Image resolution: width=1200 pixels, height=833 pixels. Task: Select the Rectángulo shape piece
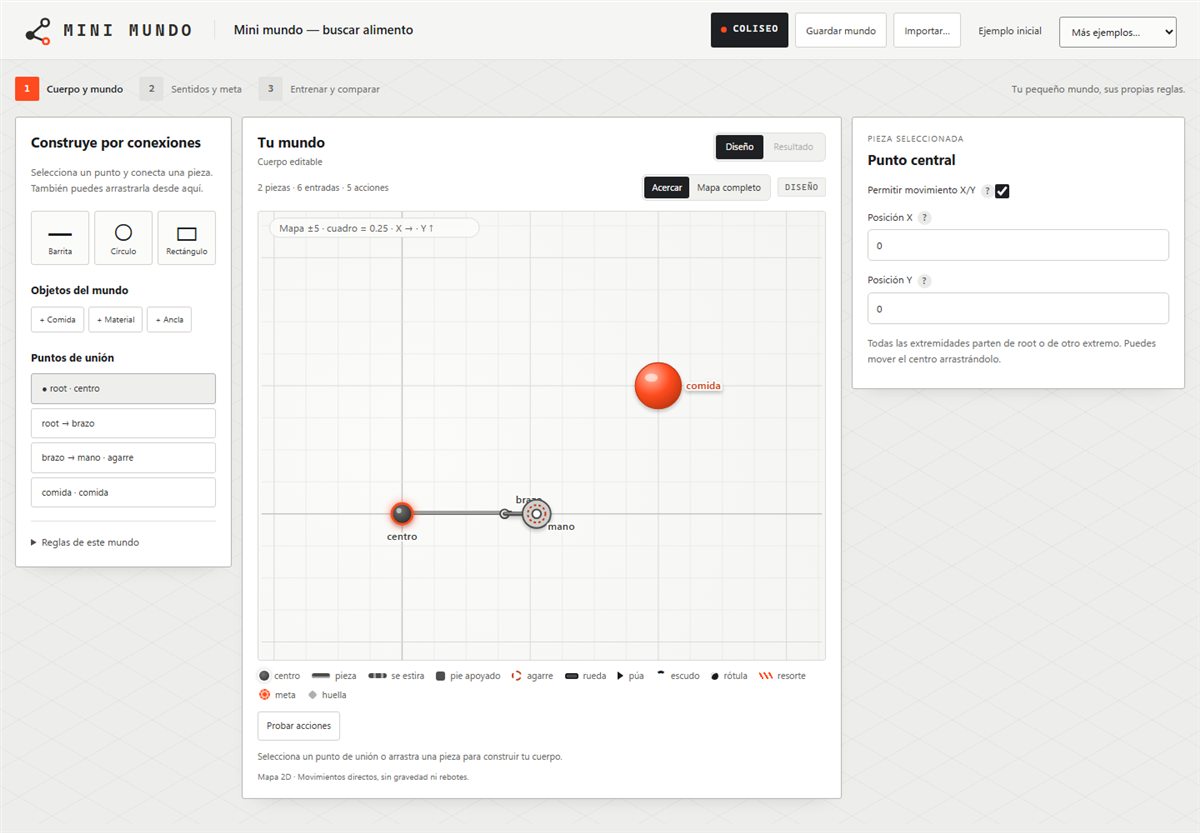(187, 238)
